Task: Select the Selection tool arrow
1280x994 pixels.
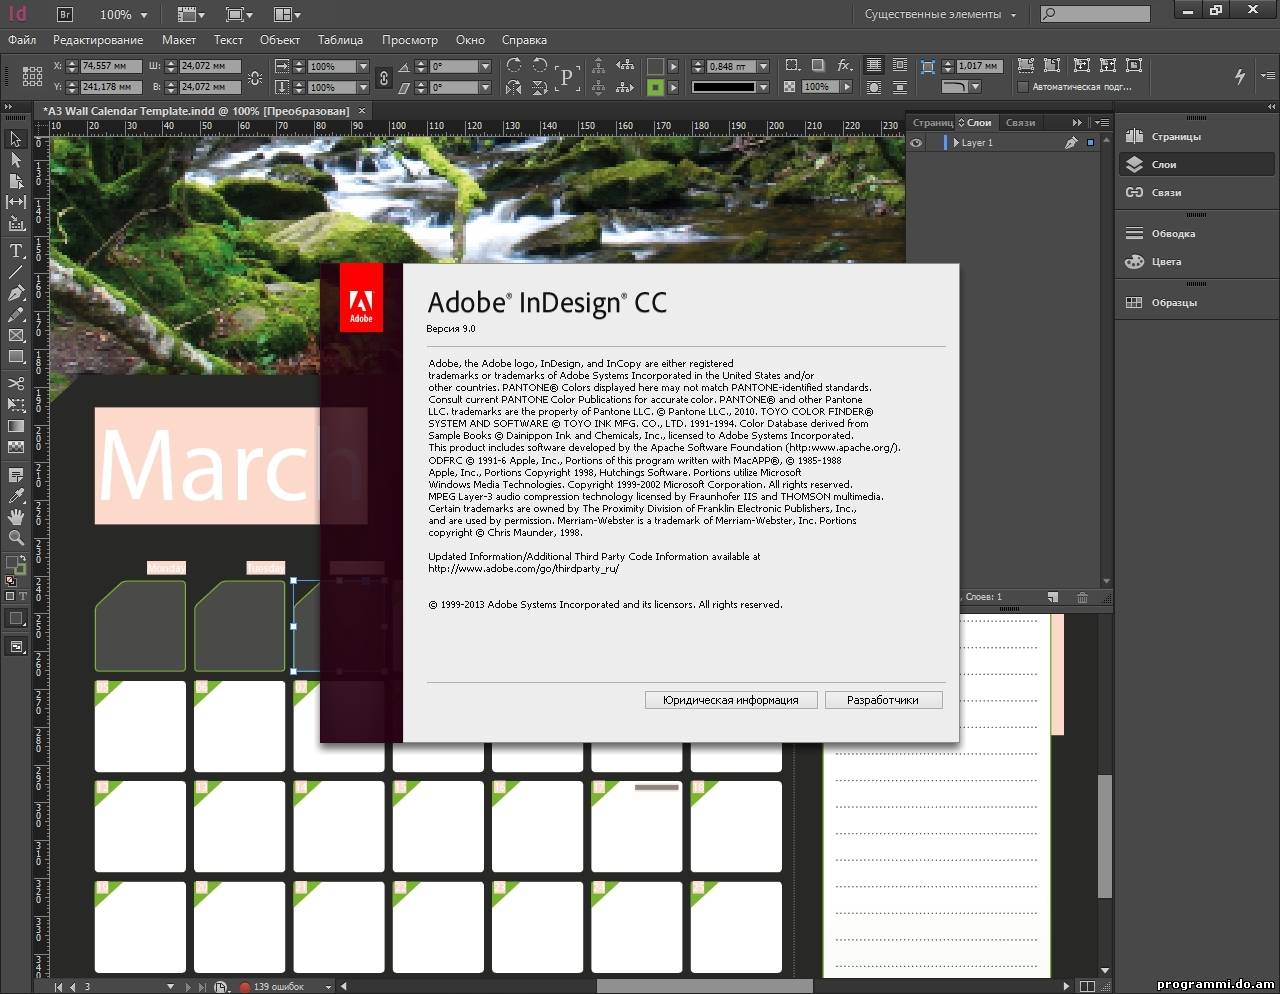Action: click(x=16, y=139)
